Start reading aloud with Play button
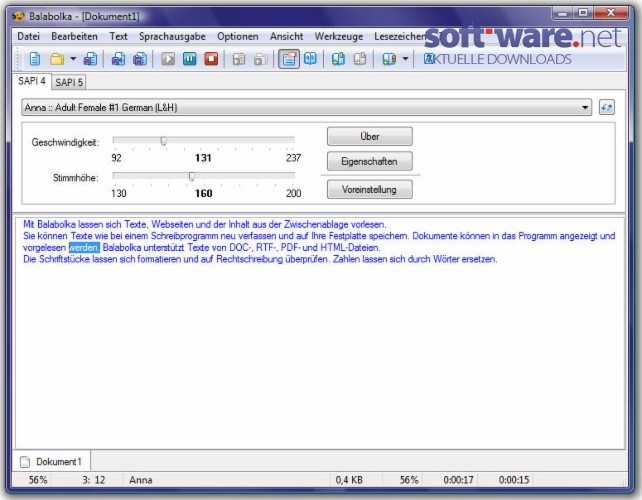 168,59
